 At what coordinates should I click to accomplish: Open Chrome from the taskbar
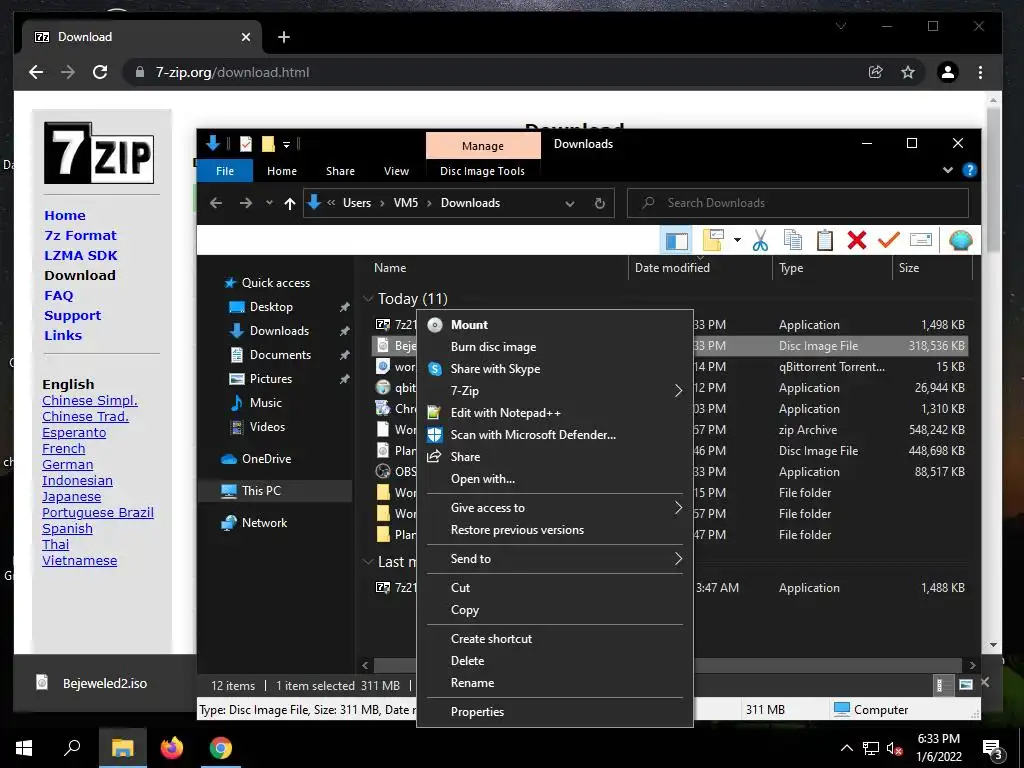[221, 748]
